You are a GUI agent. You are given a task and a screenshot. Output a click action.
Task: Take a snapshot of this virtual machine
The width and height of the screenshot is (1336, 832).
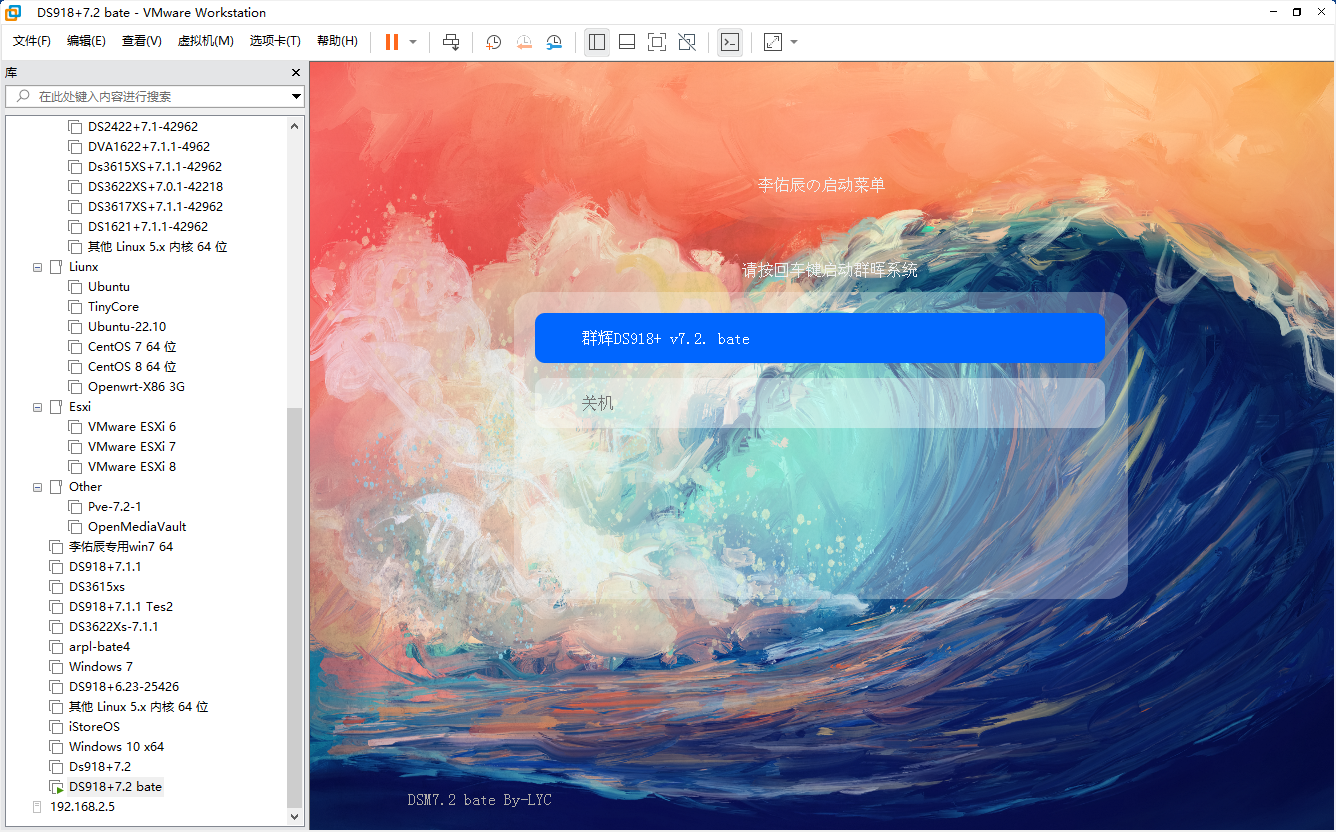click(x=494, y=42)
